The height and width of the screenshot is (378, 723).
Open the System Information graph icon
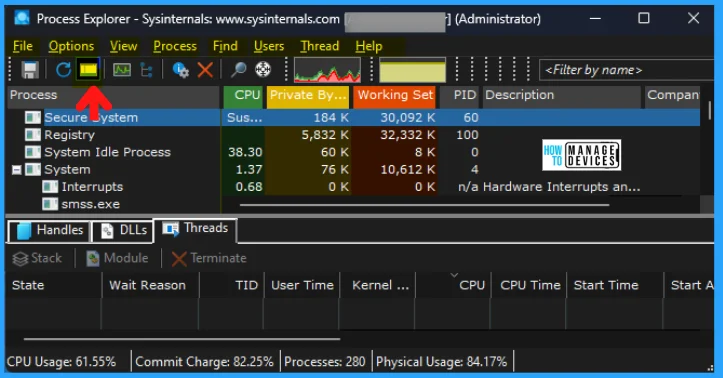(x=122, y=70)
